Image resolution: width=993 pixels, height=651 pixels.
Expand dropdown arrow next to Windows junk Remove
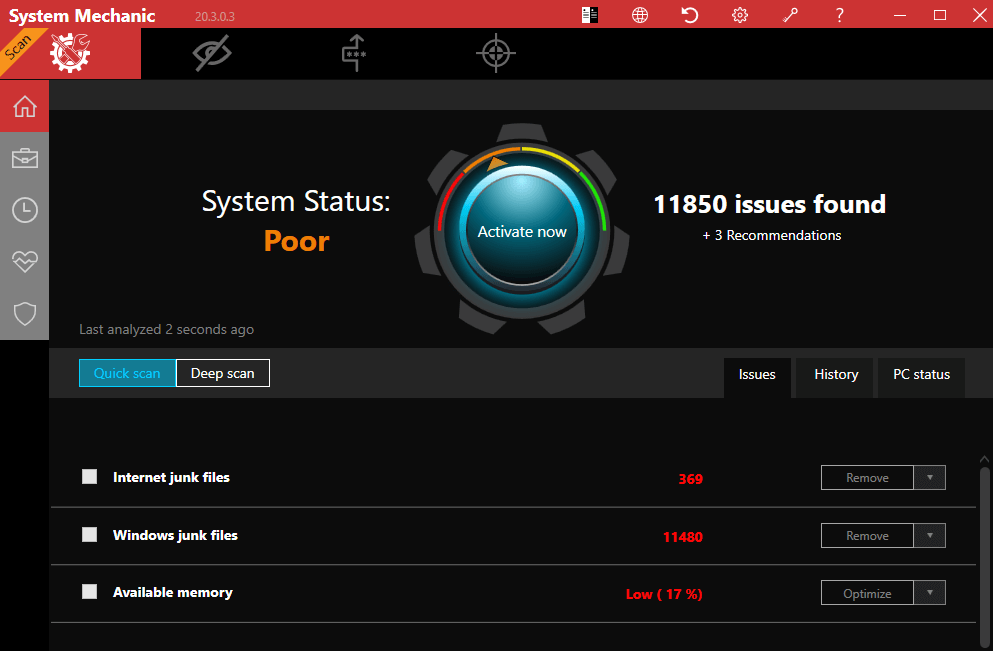point(930,536)
